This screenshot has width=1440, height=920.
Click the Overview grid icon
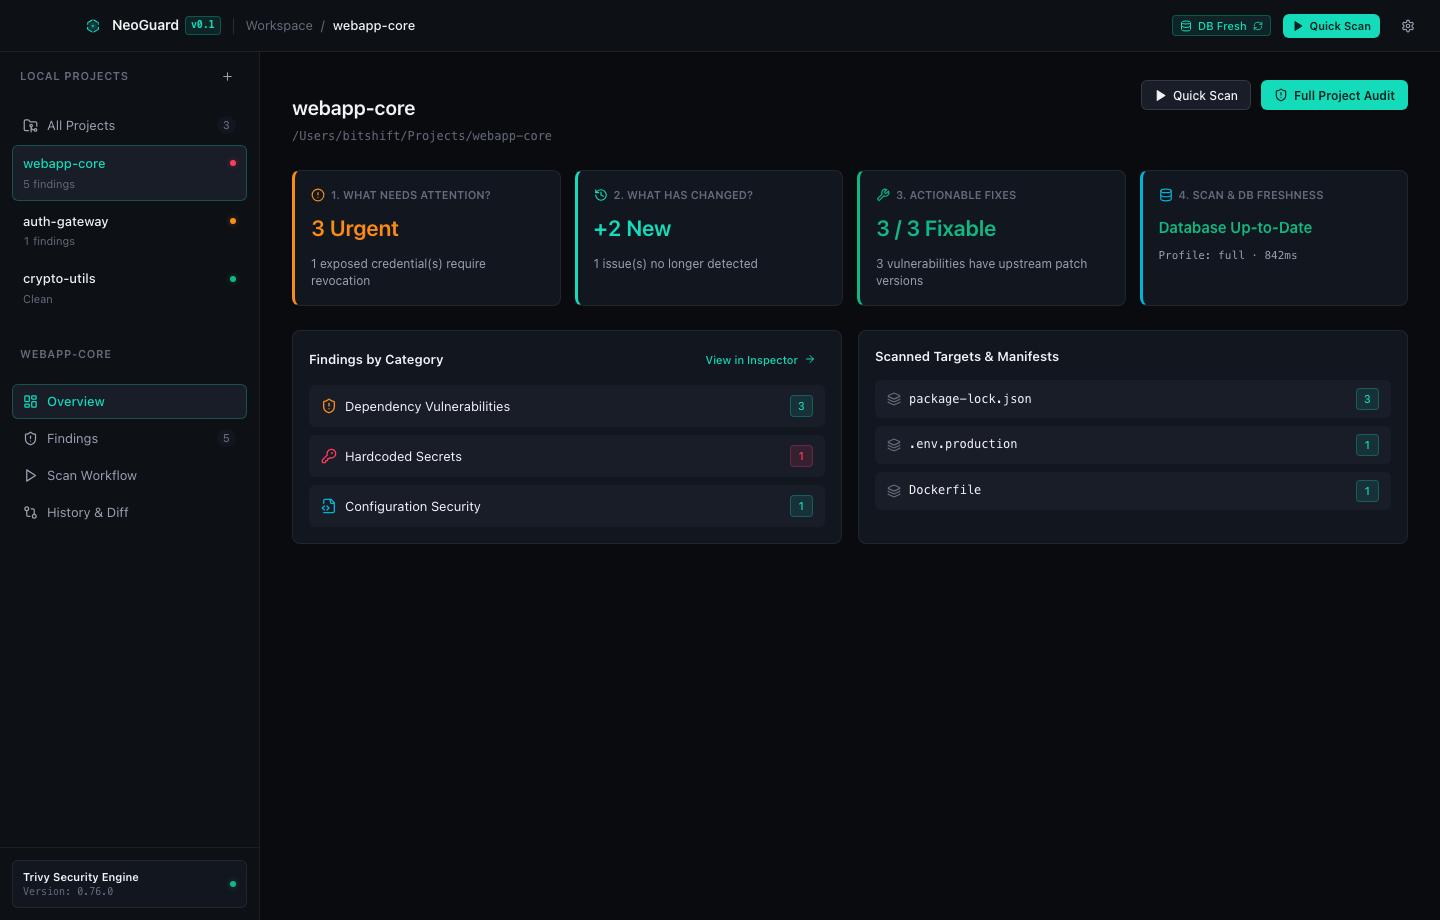coord(31,401)
